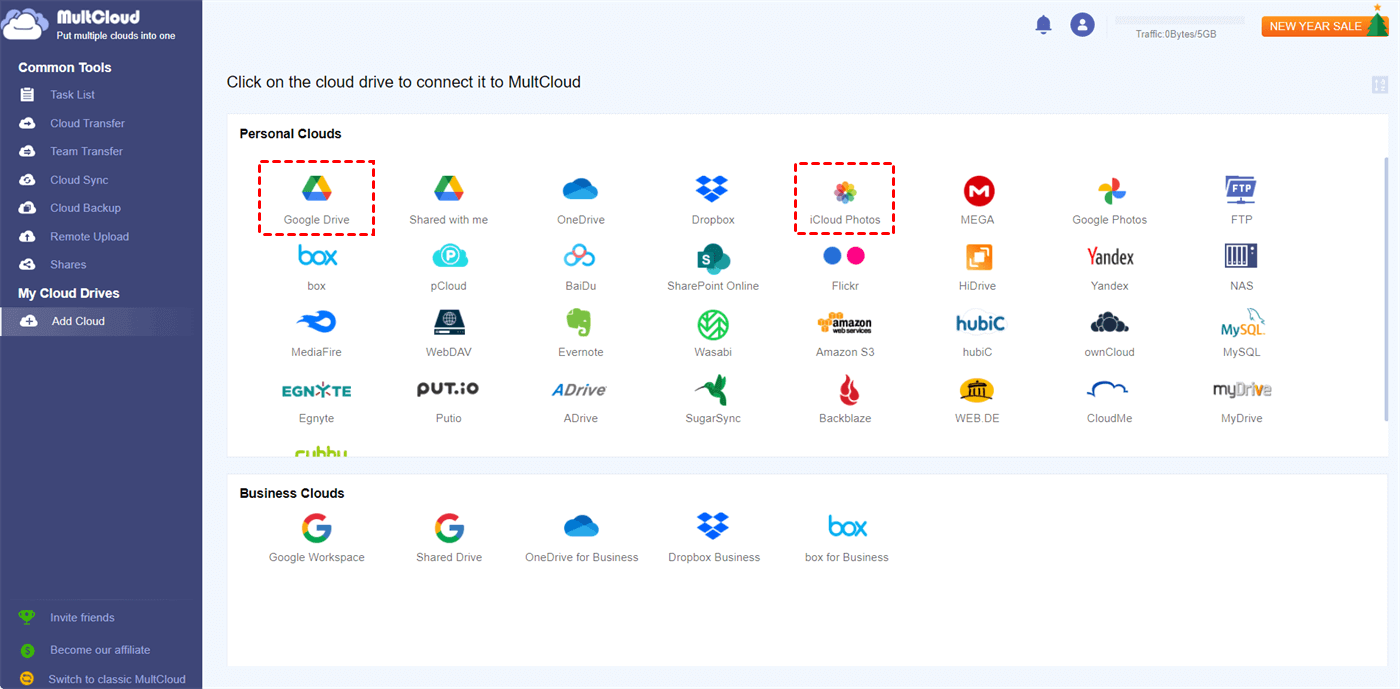The height and width of the screenshot is (689, 1400).
Task: Click the Personal Clouds list scrollbar
Action: pos(1385,288)
